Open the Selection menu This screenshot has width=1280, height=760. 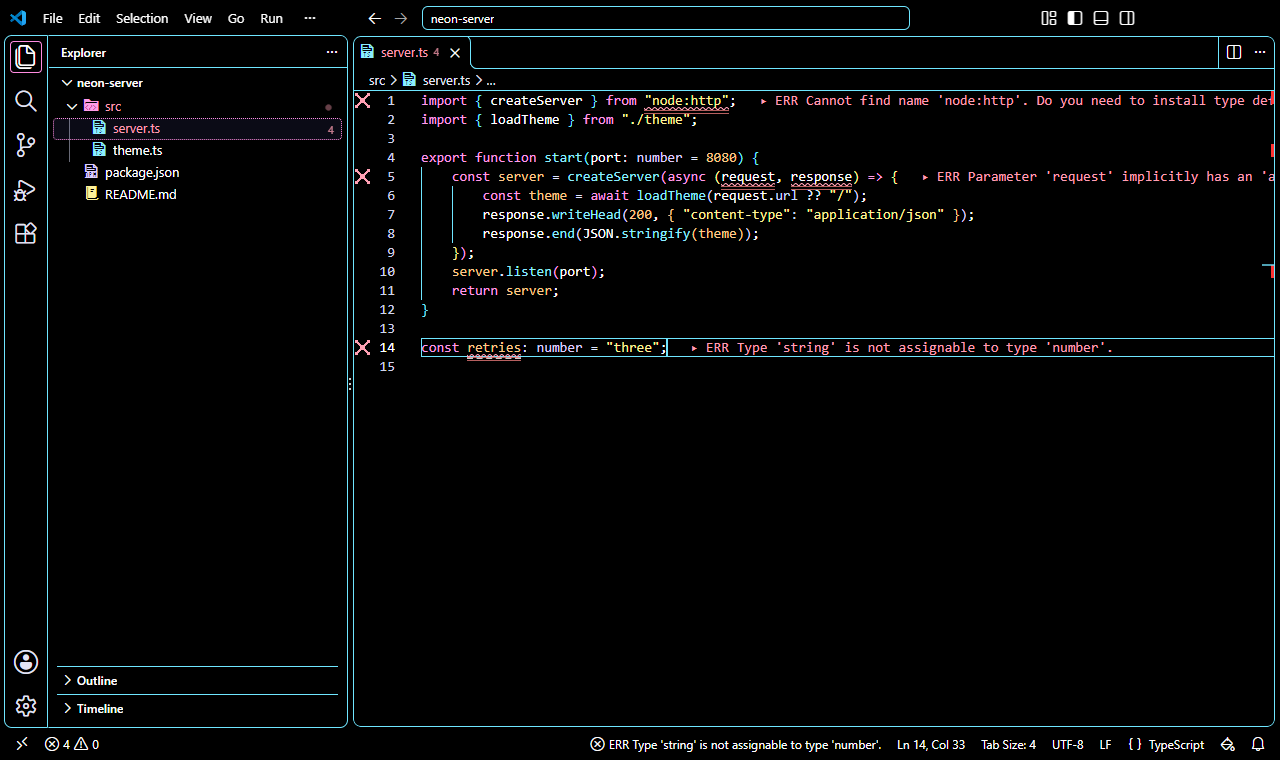142,18
